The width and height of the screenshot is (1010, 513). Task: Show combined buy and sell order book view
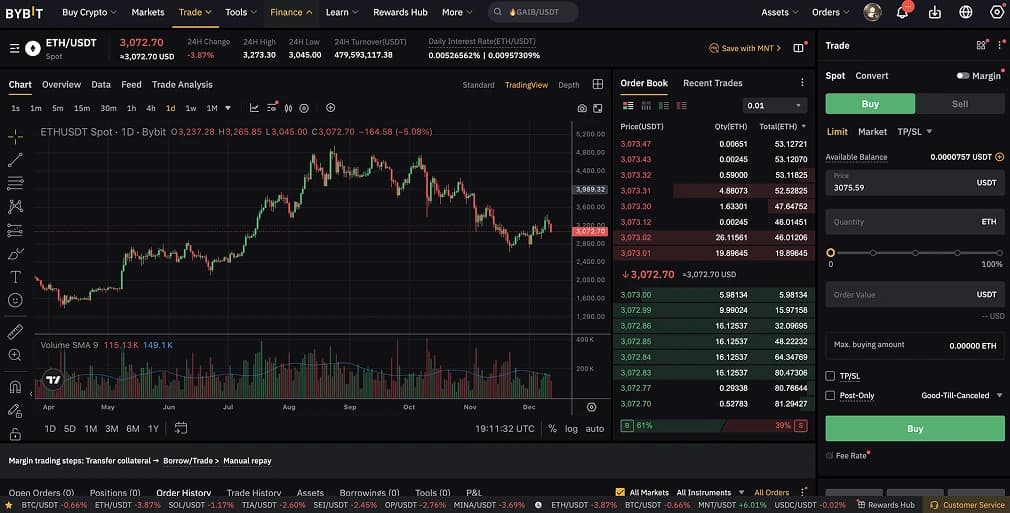628,106
